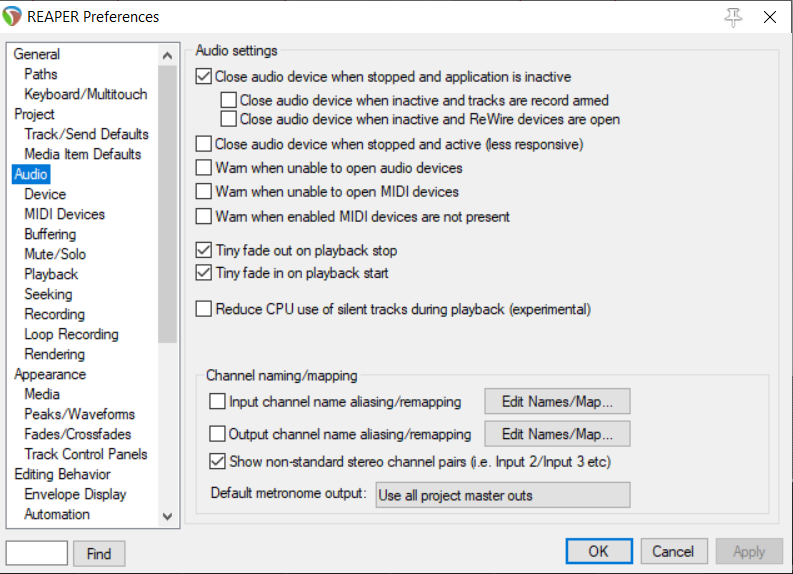Toggle 'Reduce CPU use of silent tracks'
The width and height of the screenshot is (793, 574).
pos(205,309)
